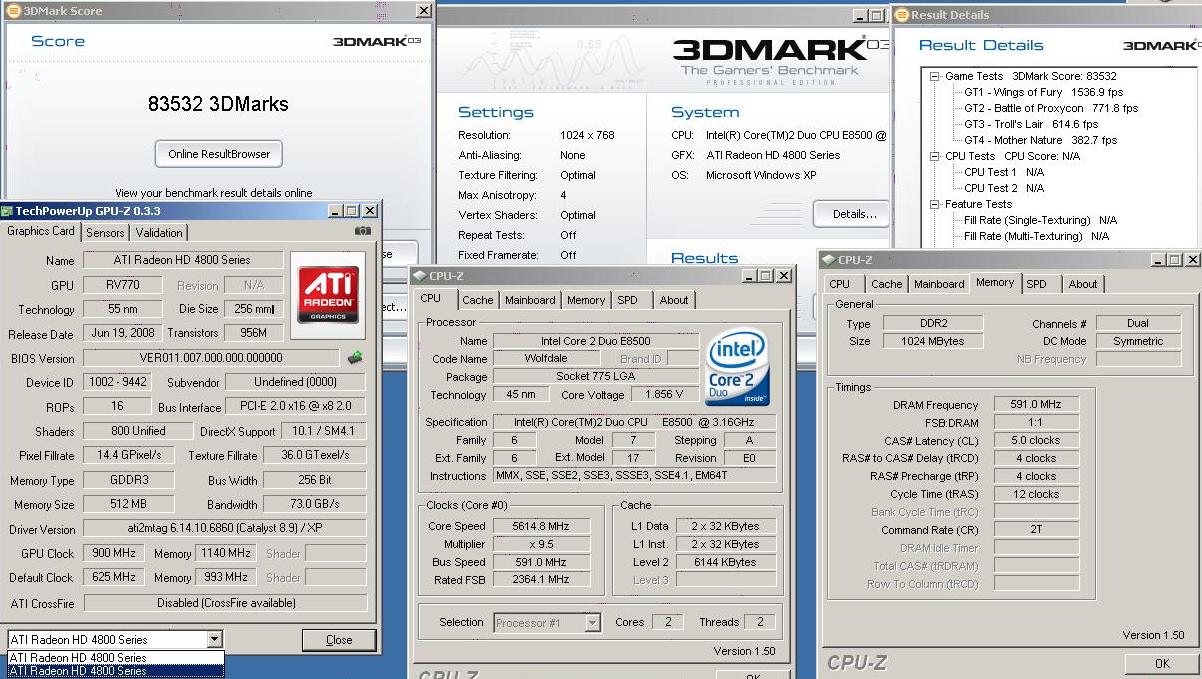
Task: Click the front CPU-Z window title bar icon
Action: (x=419, y=276)
